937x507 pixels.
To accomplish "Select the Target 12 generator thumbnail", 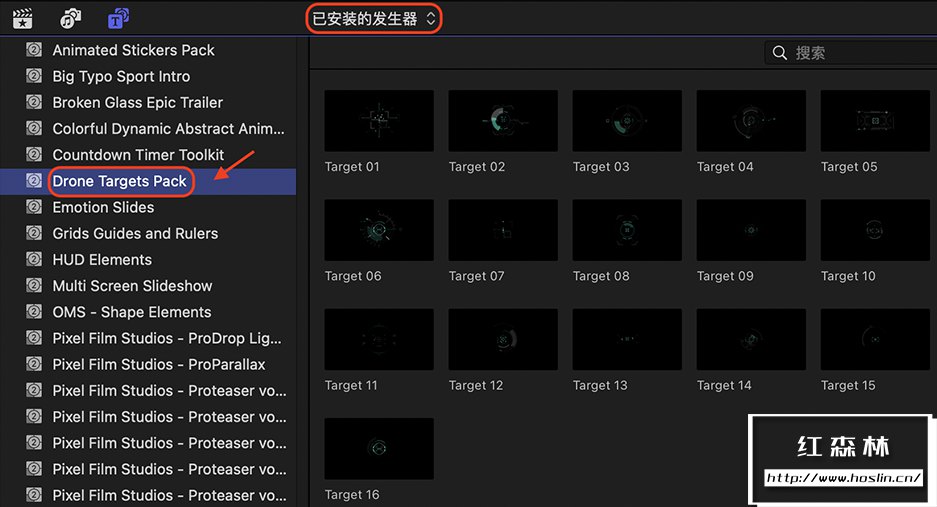I will coord(503,340).
